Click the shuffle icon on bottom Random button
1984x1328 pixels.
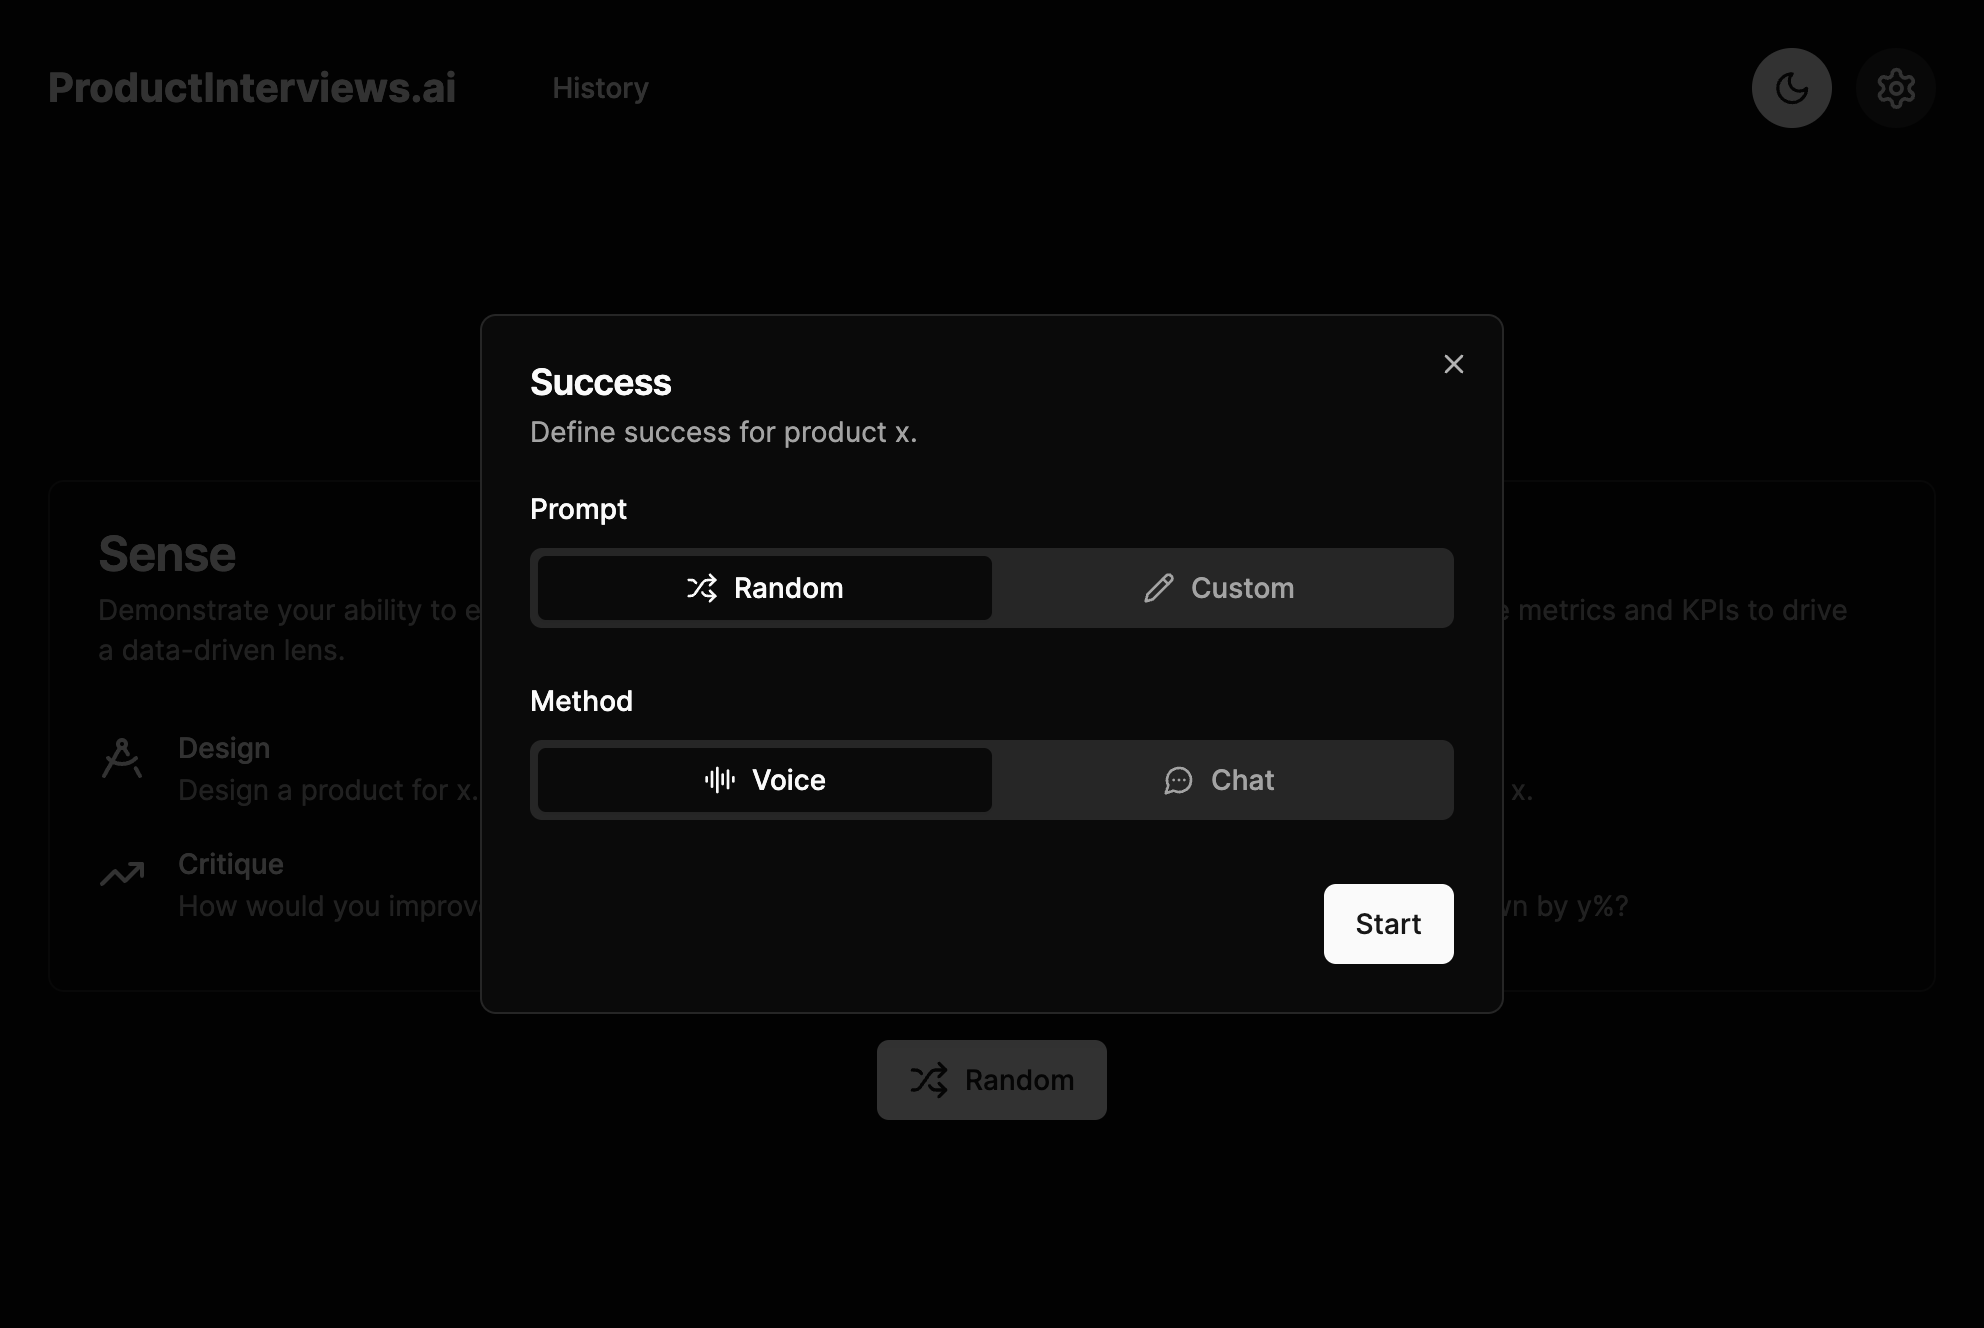(x=928, y=1080)
